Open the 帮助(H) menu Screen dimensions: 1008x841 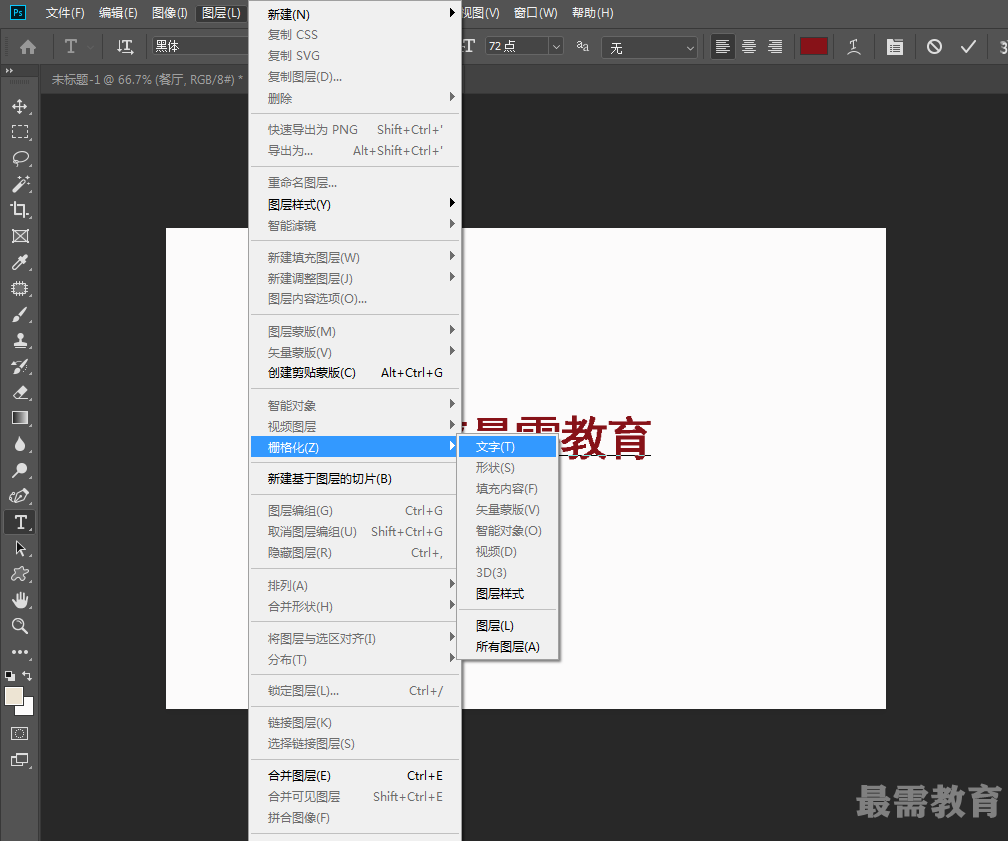[593, 13]
